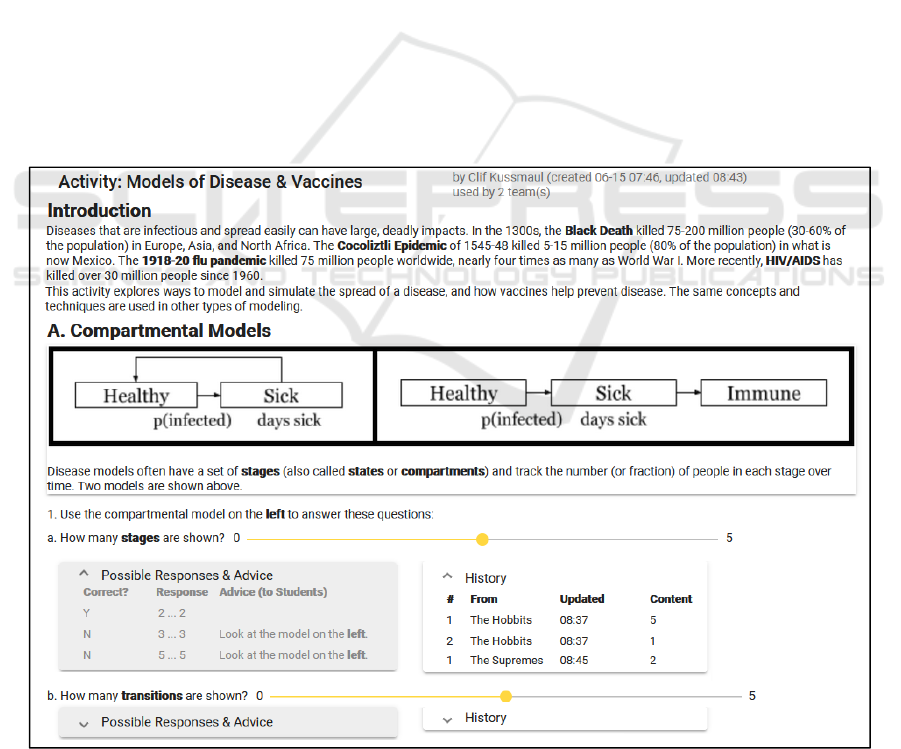This screenshot has width=901, height=749.
Task: Click the correct response row 2...2
Action: tap(171, 613)
